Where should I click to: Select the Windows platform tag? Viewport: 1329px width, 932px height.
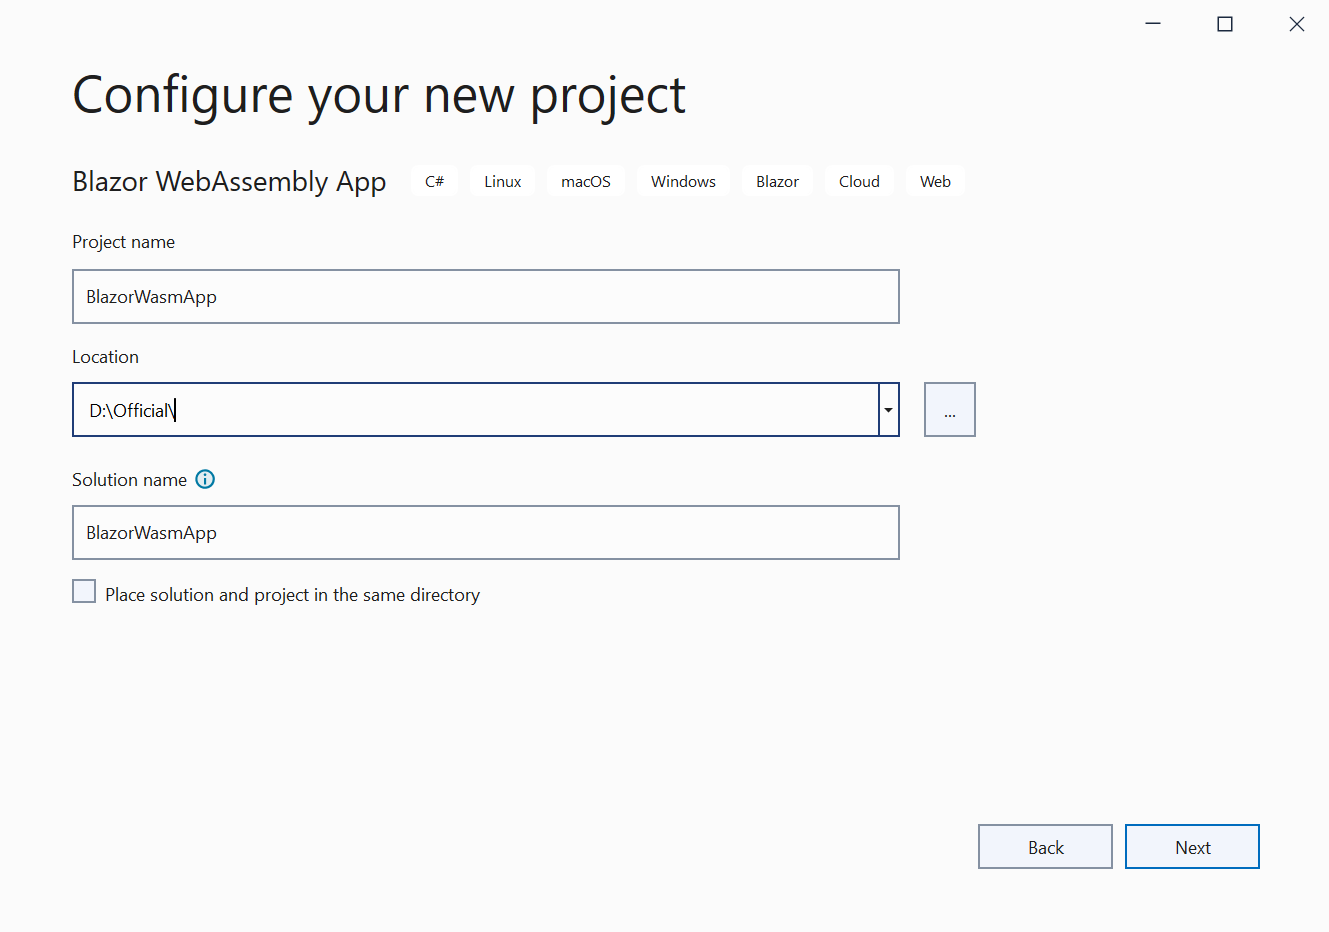coord(683,182)
